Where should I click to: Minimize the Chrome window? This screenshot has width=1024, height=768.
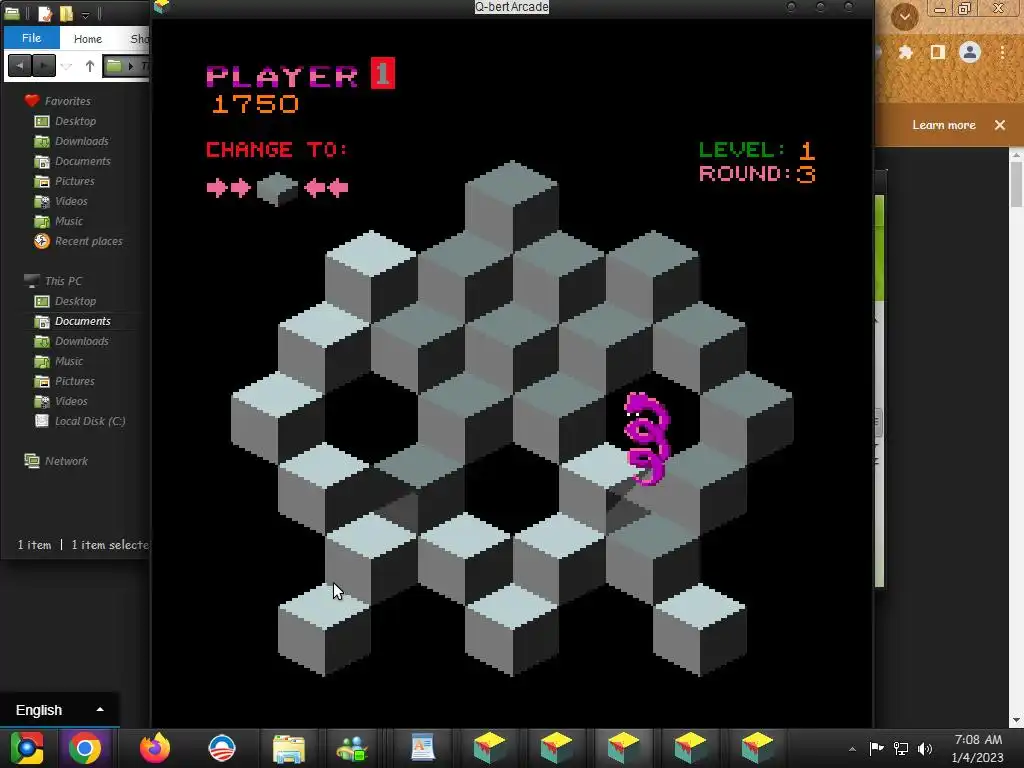(940, 8)
